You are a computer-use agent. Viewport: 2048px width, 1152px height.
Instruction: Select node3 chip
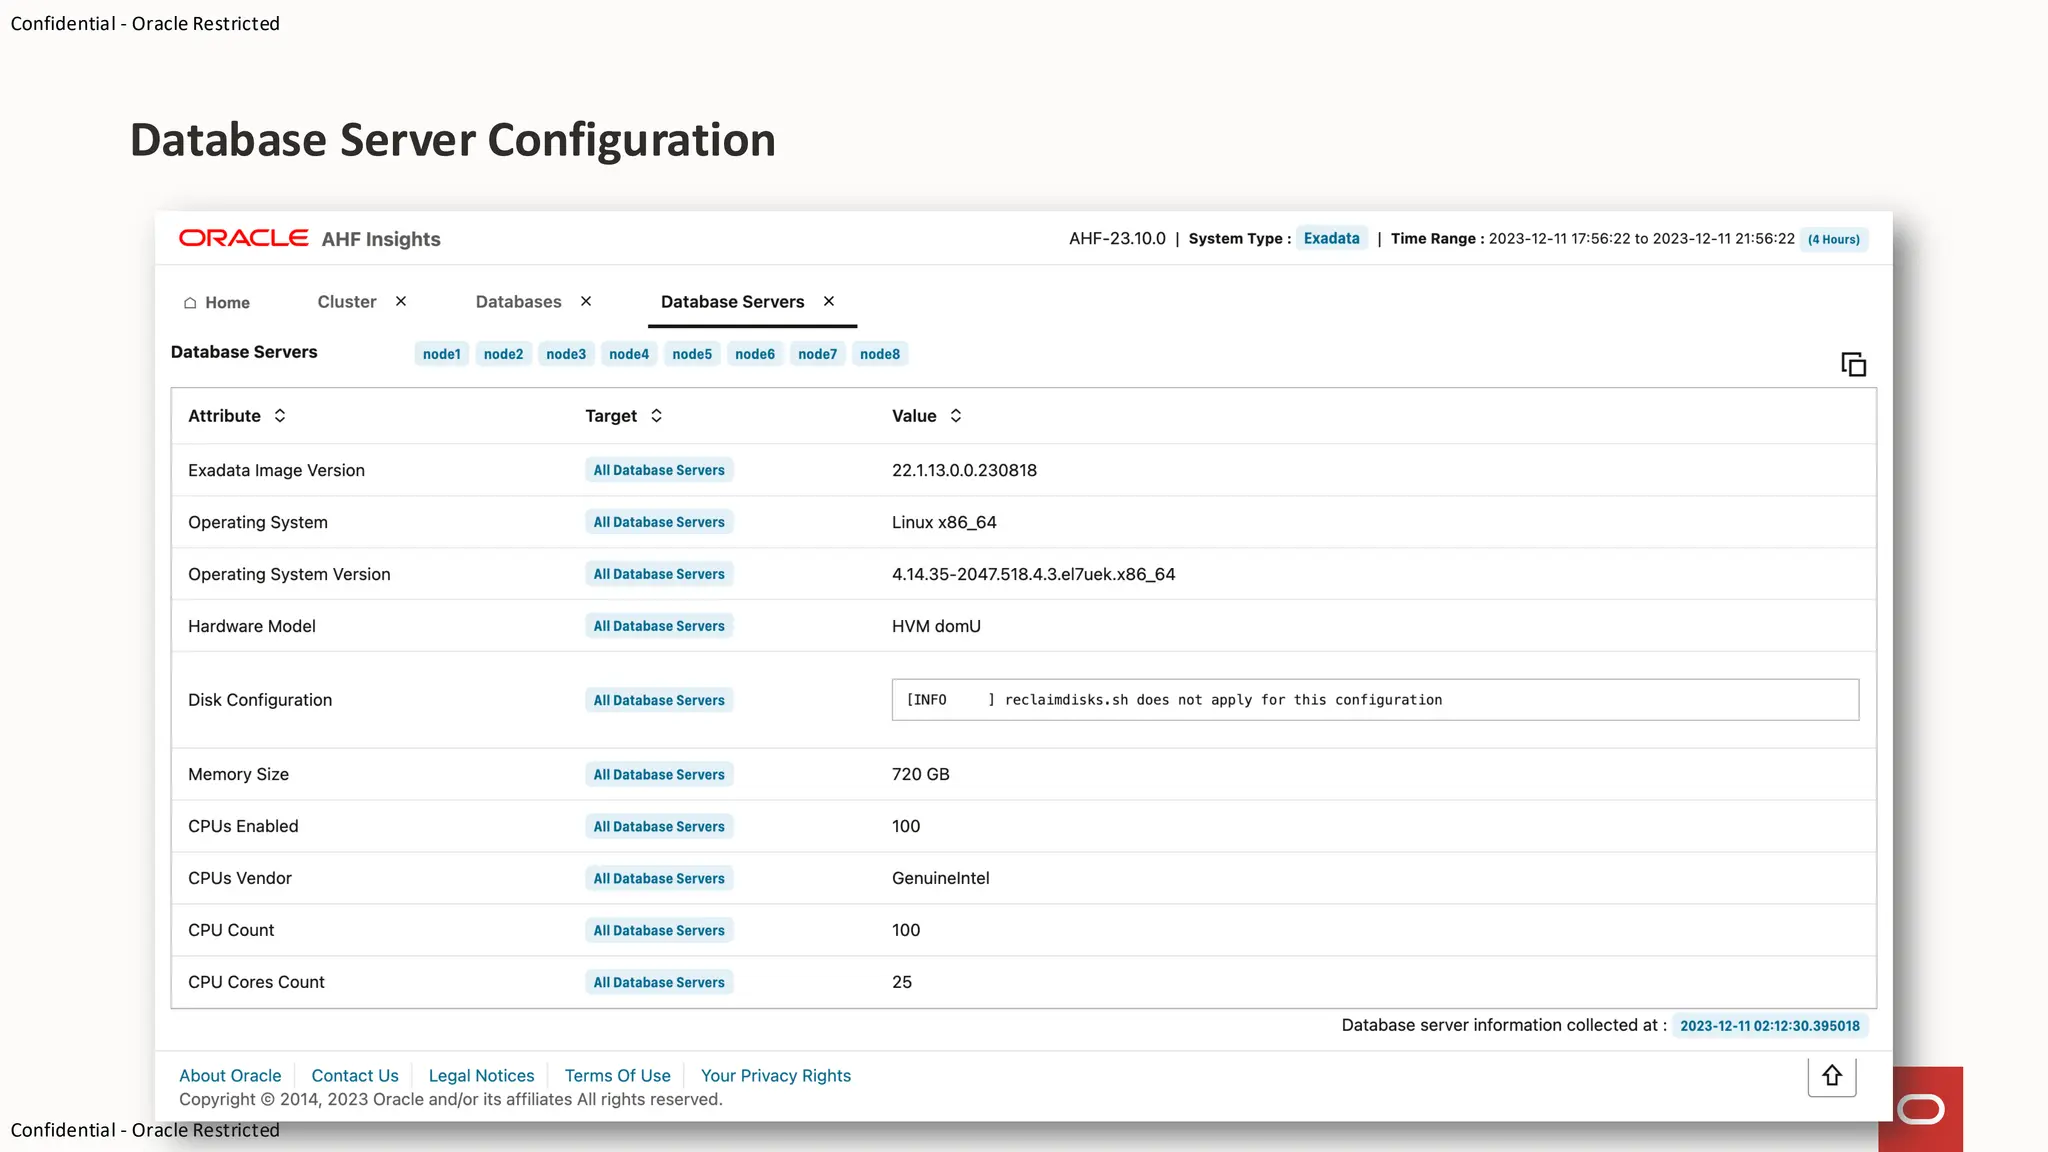[566, 354]
